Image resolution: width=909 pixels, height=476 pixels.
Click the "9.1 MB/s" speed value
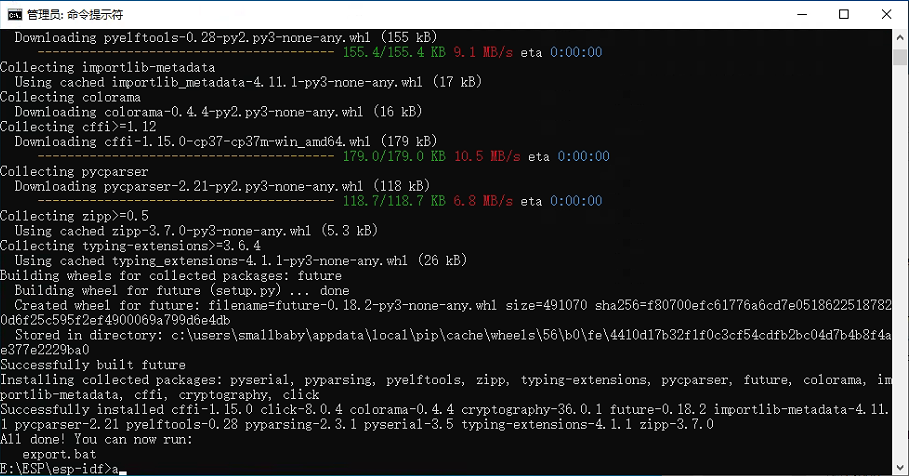tap(483, 52)
